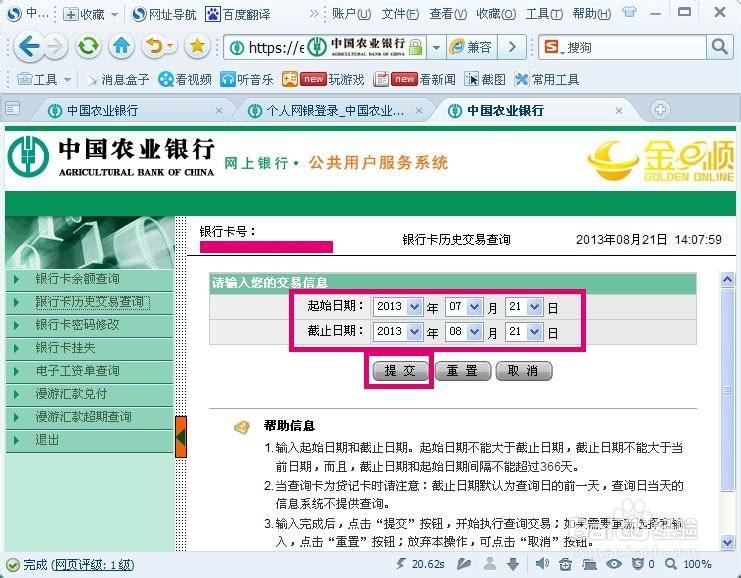This screenshot has height=578, width=741.
Task: Open the 账户(U) menu
Action: [351, 14]
